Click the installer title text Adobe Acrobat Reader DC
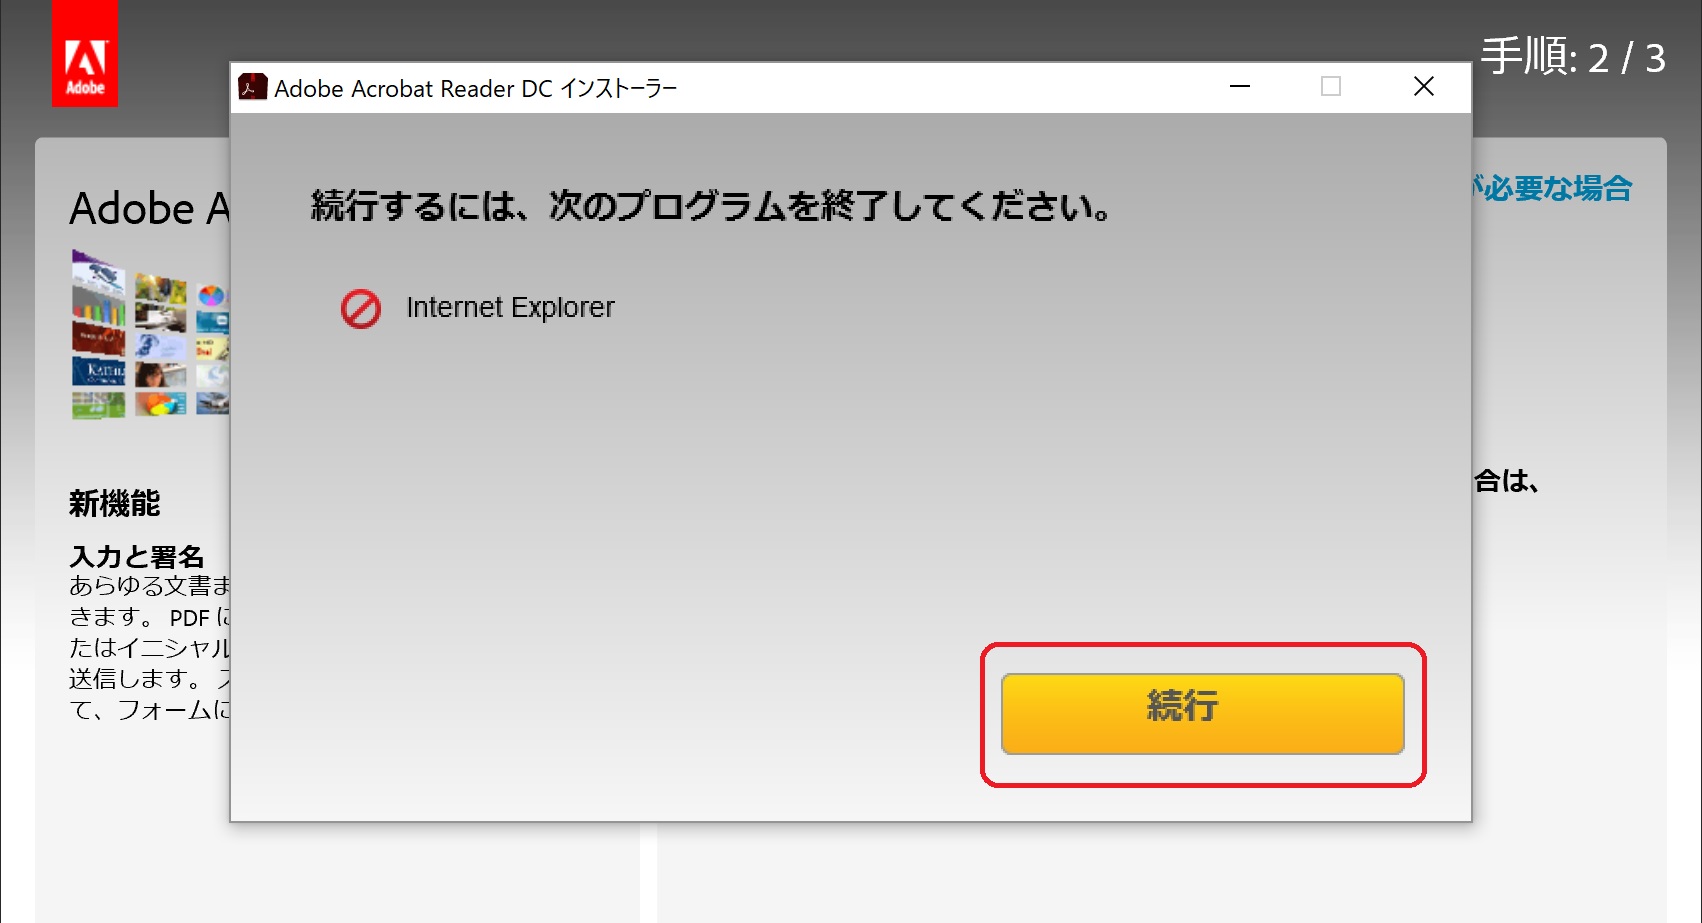 click(x=476, y=88)
